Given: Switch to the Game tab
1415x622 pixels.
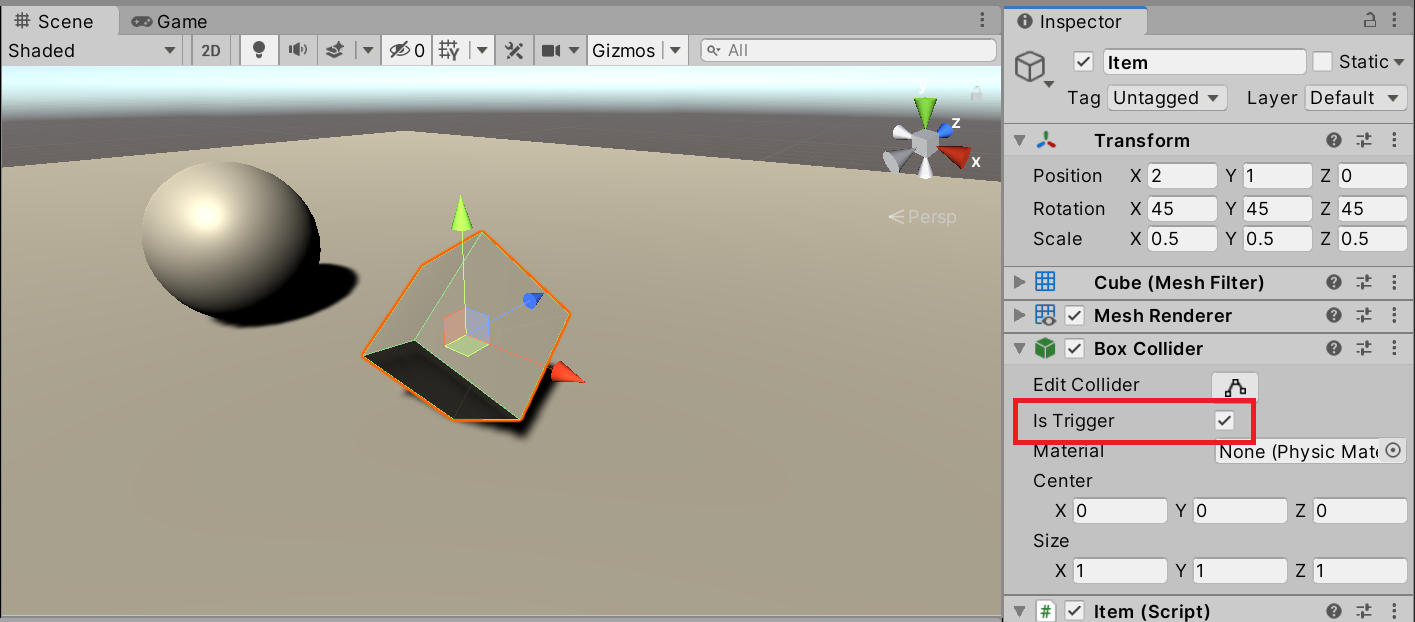Looking at the screenshot, I should (x=170, y=21).
